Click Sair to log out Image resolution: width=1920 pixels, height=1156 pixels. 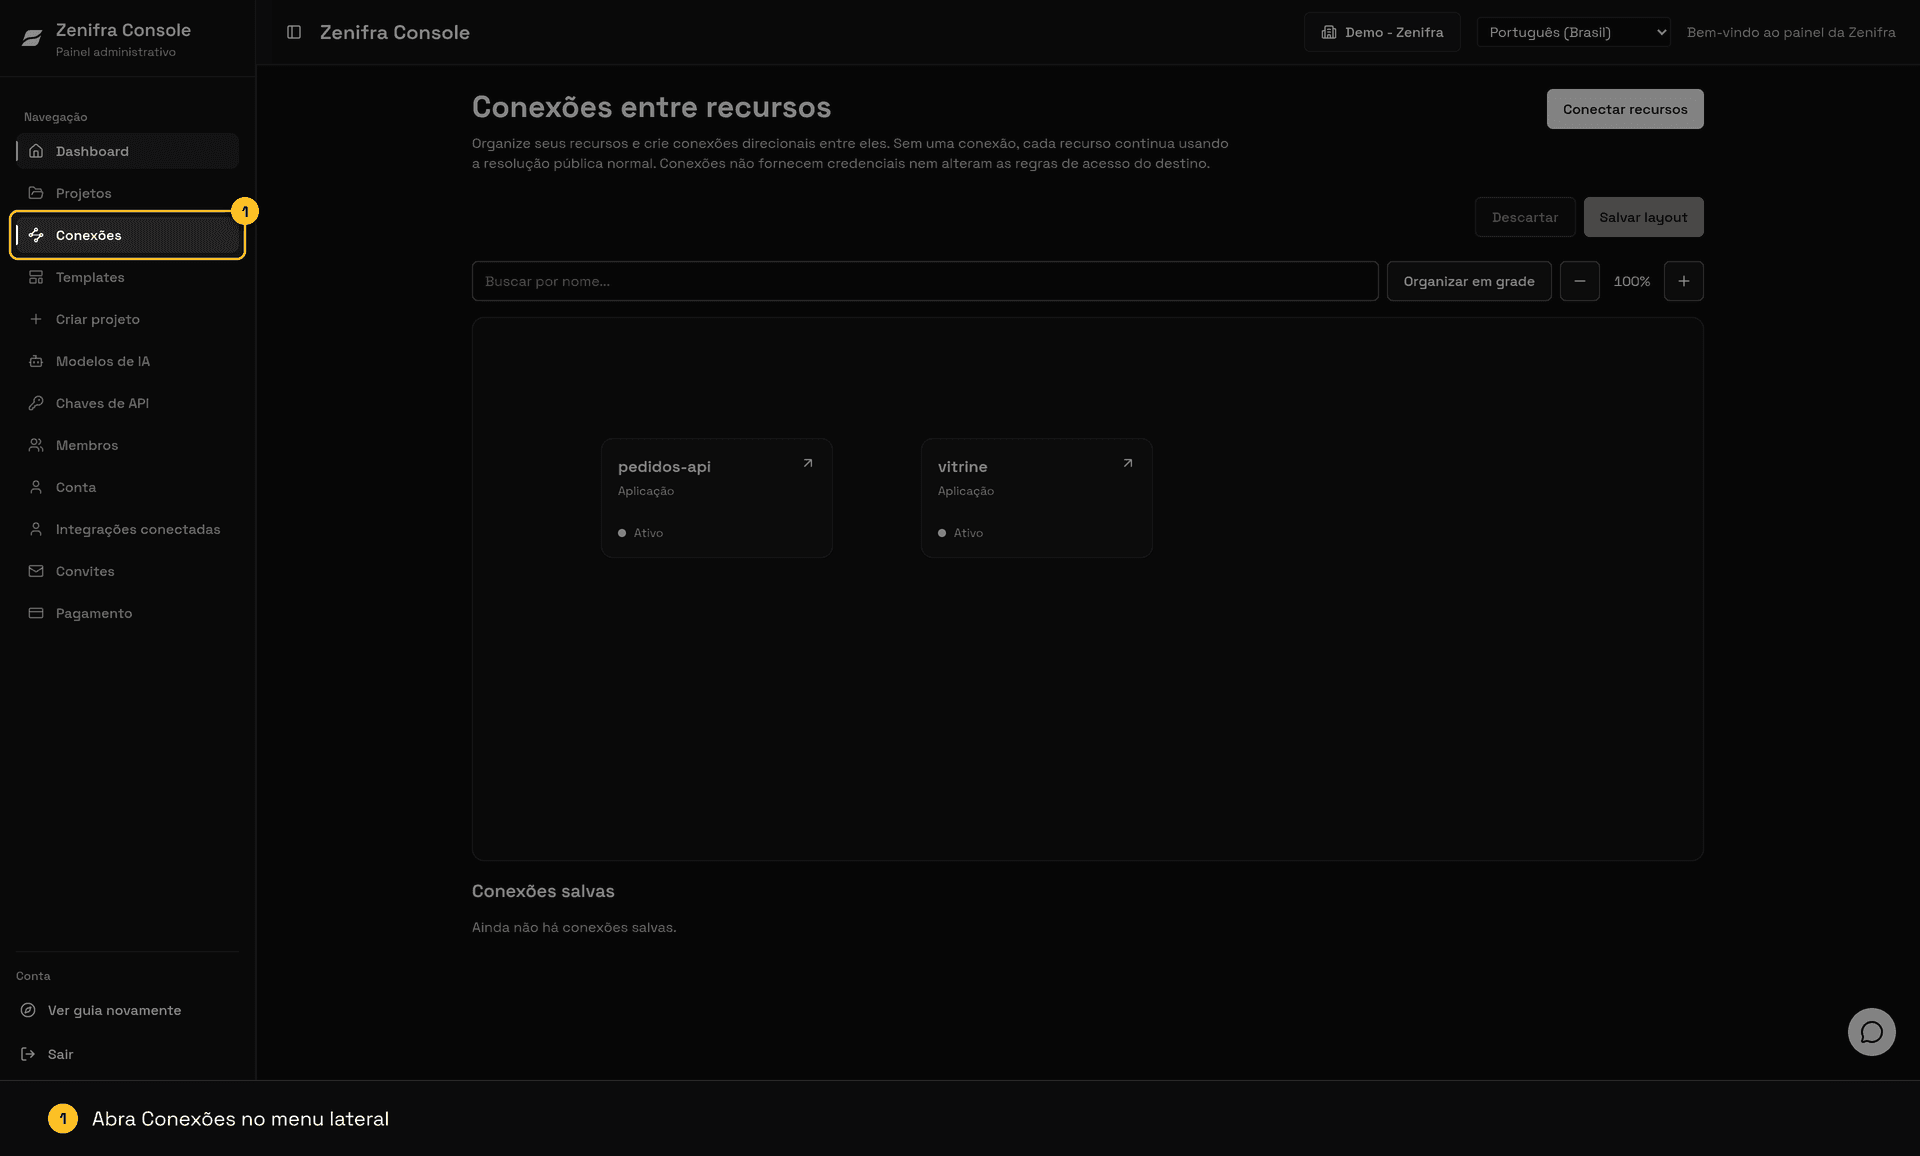[x=60, y=1054]
